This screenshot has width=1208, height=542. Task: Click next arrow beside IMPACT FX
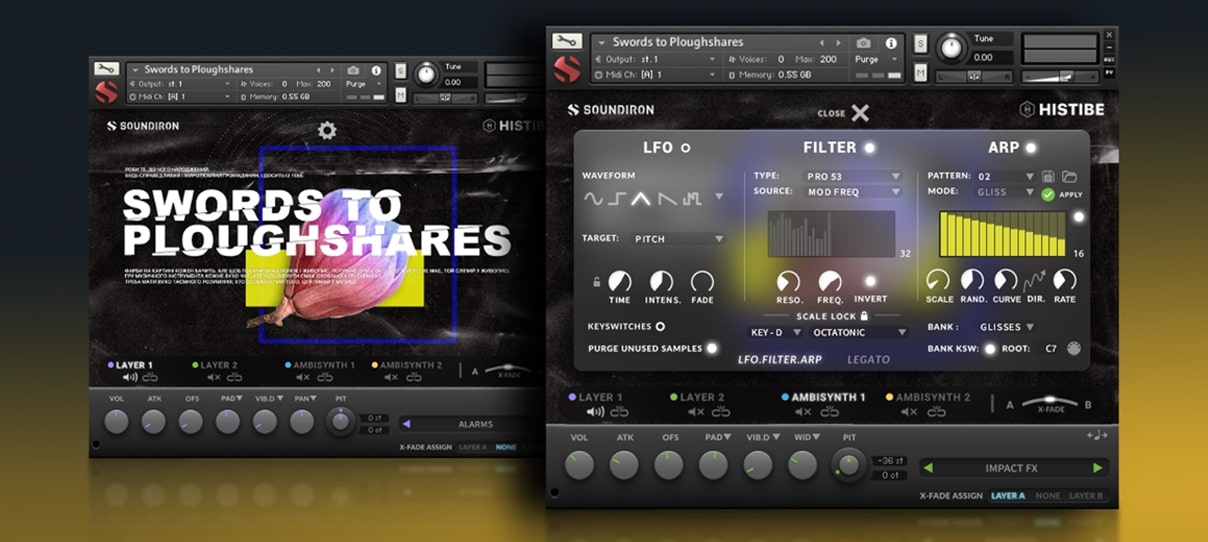pyautogui.click(x=1097, y=467)
